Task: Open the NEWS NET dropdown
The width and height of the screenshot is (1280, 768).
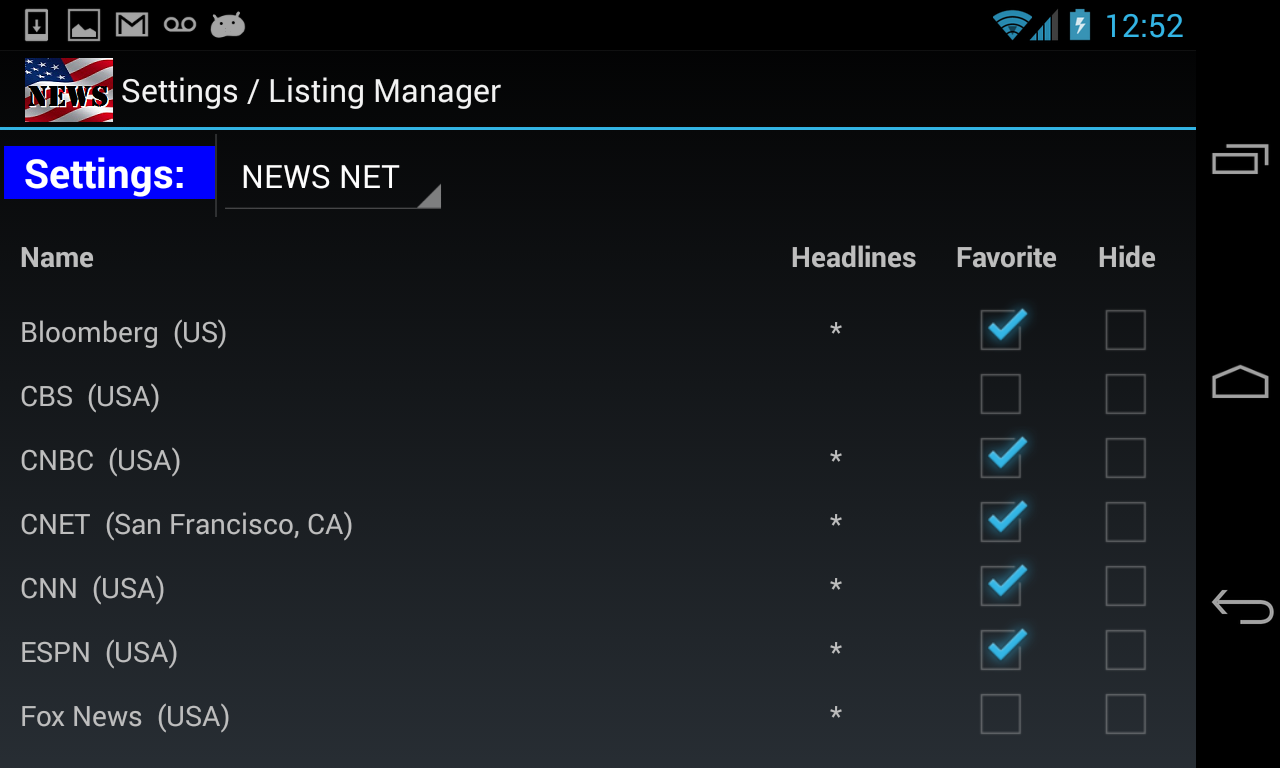Action: point(332,178)
